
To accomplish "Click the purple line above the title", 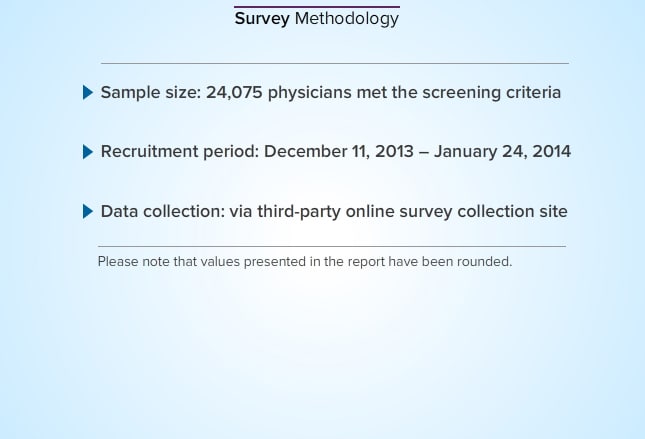I will (x=317, y=7).
